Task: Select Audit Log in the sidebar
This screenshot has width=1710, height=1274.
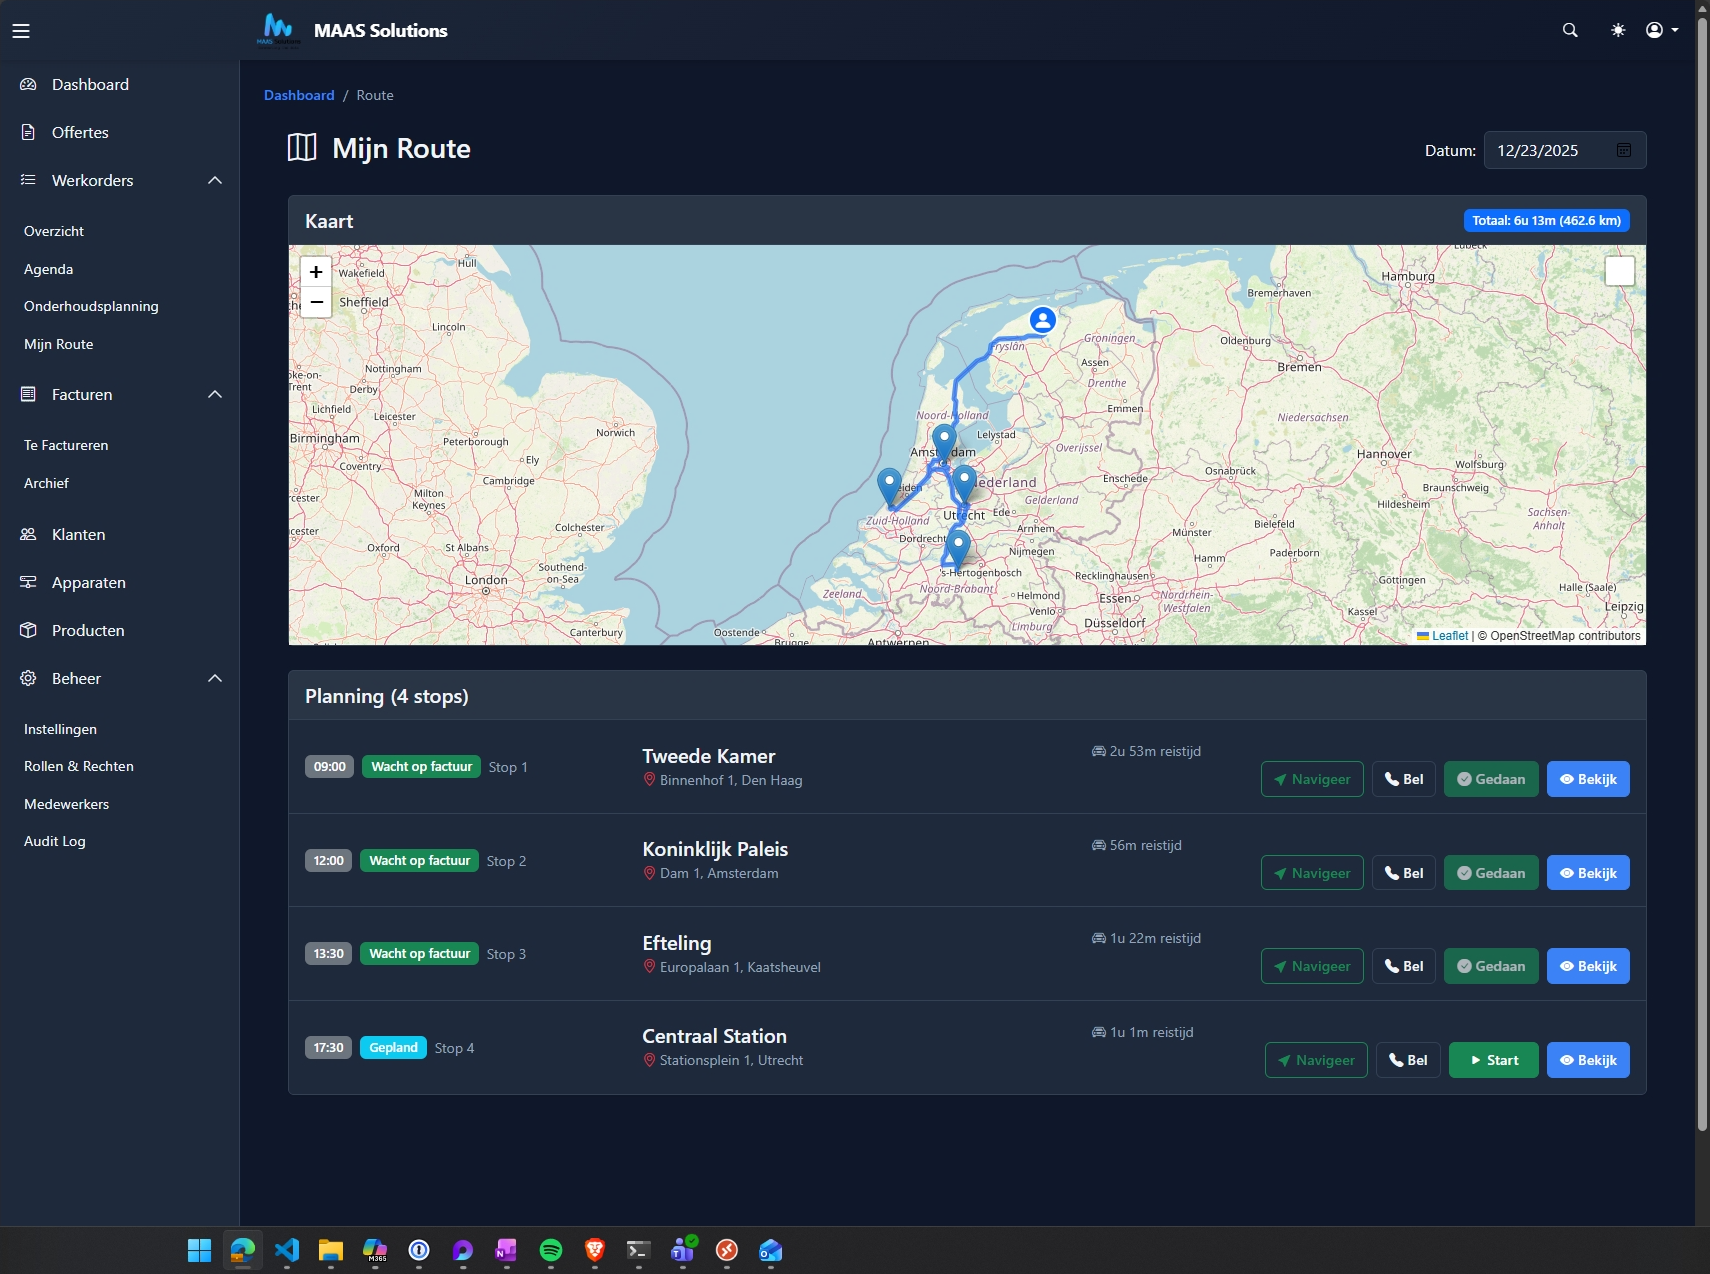Action: pyautogui.click(x=56, y=841)
